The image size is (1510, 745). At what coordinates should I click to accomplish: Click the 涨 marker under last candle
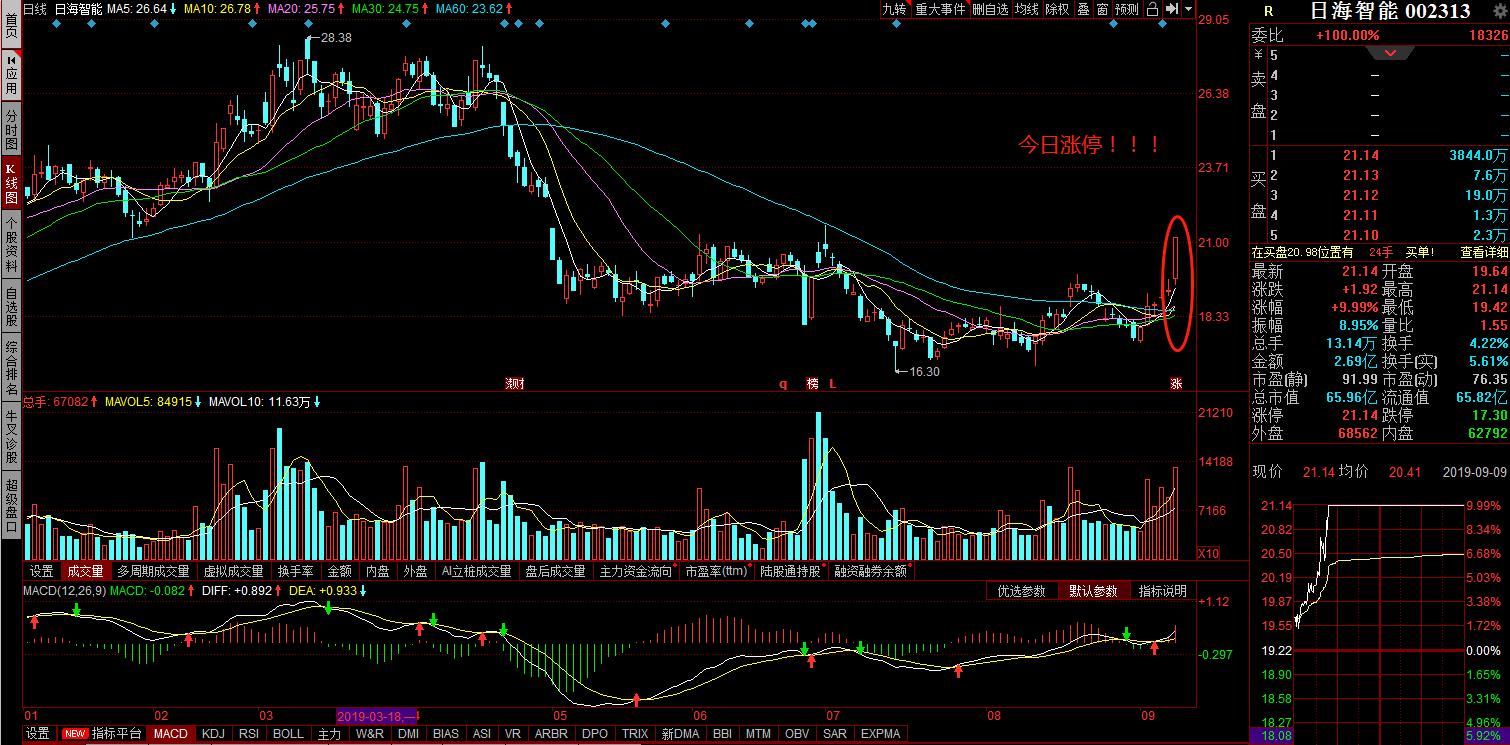(1176, 384)
